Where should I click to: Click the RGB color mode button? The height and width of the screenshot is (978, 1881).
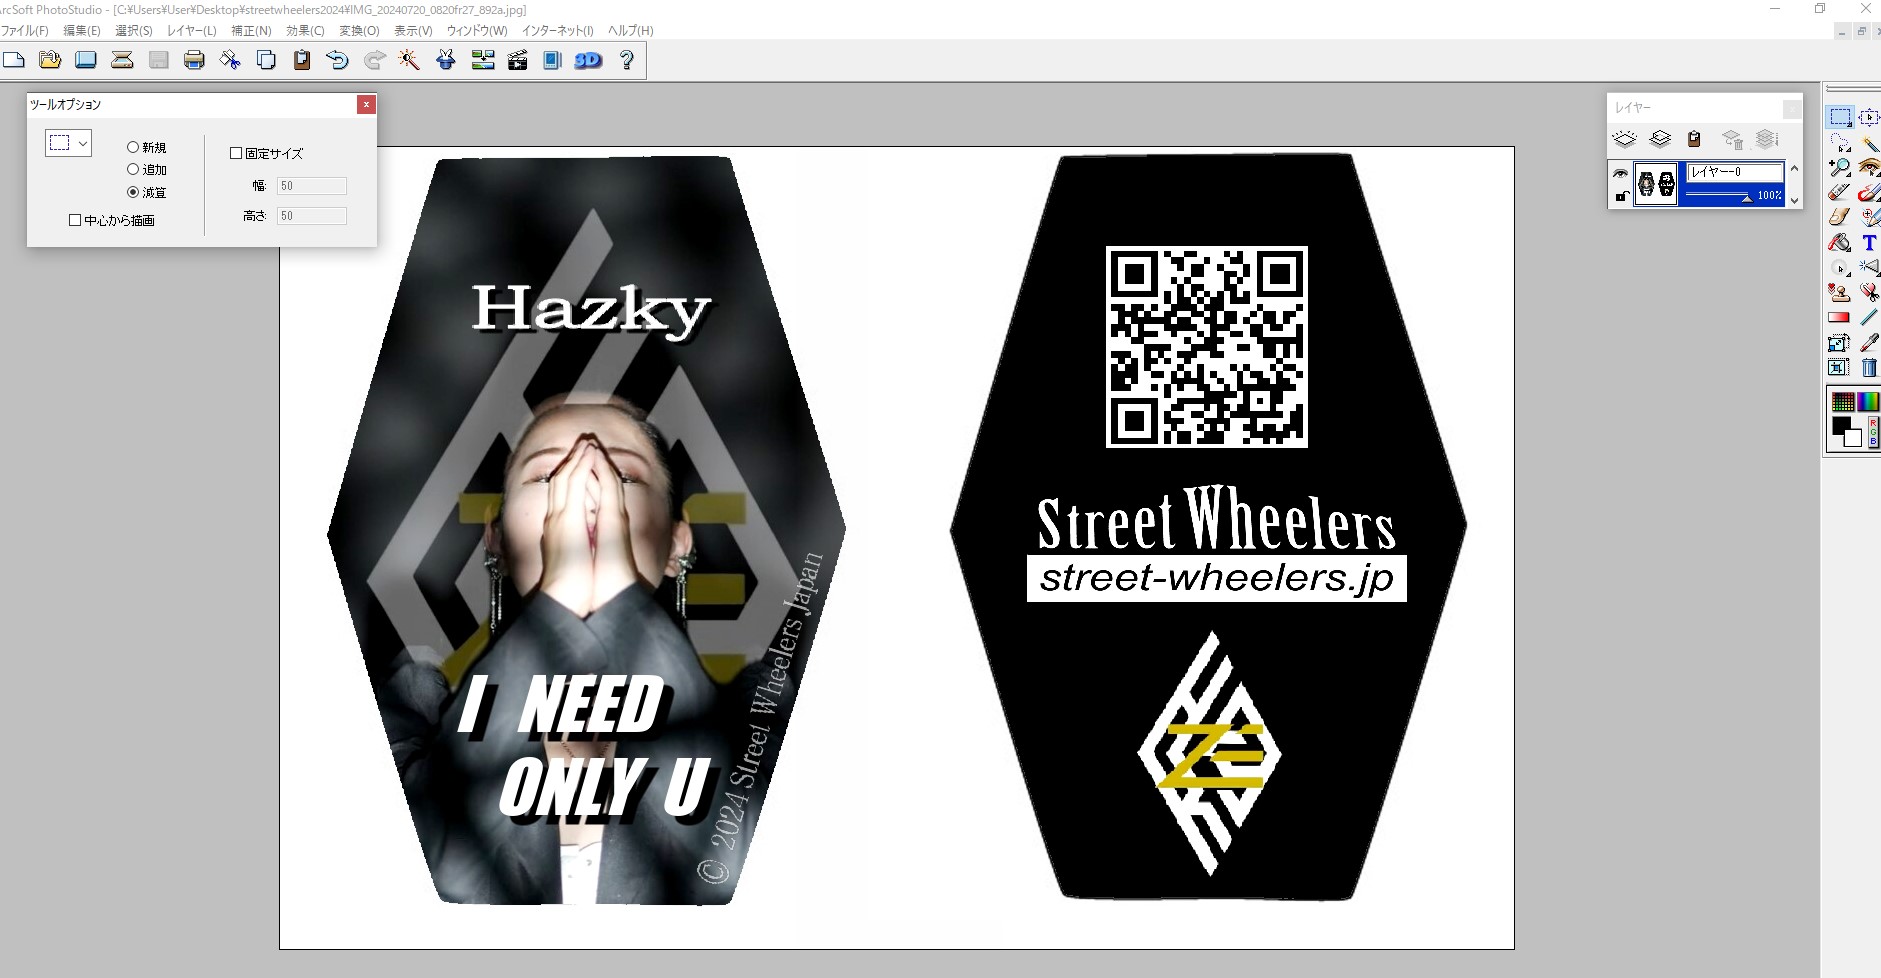tap(1873, 433)
